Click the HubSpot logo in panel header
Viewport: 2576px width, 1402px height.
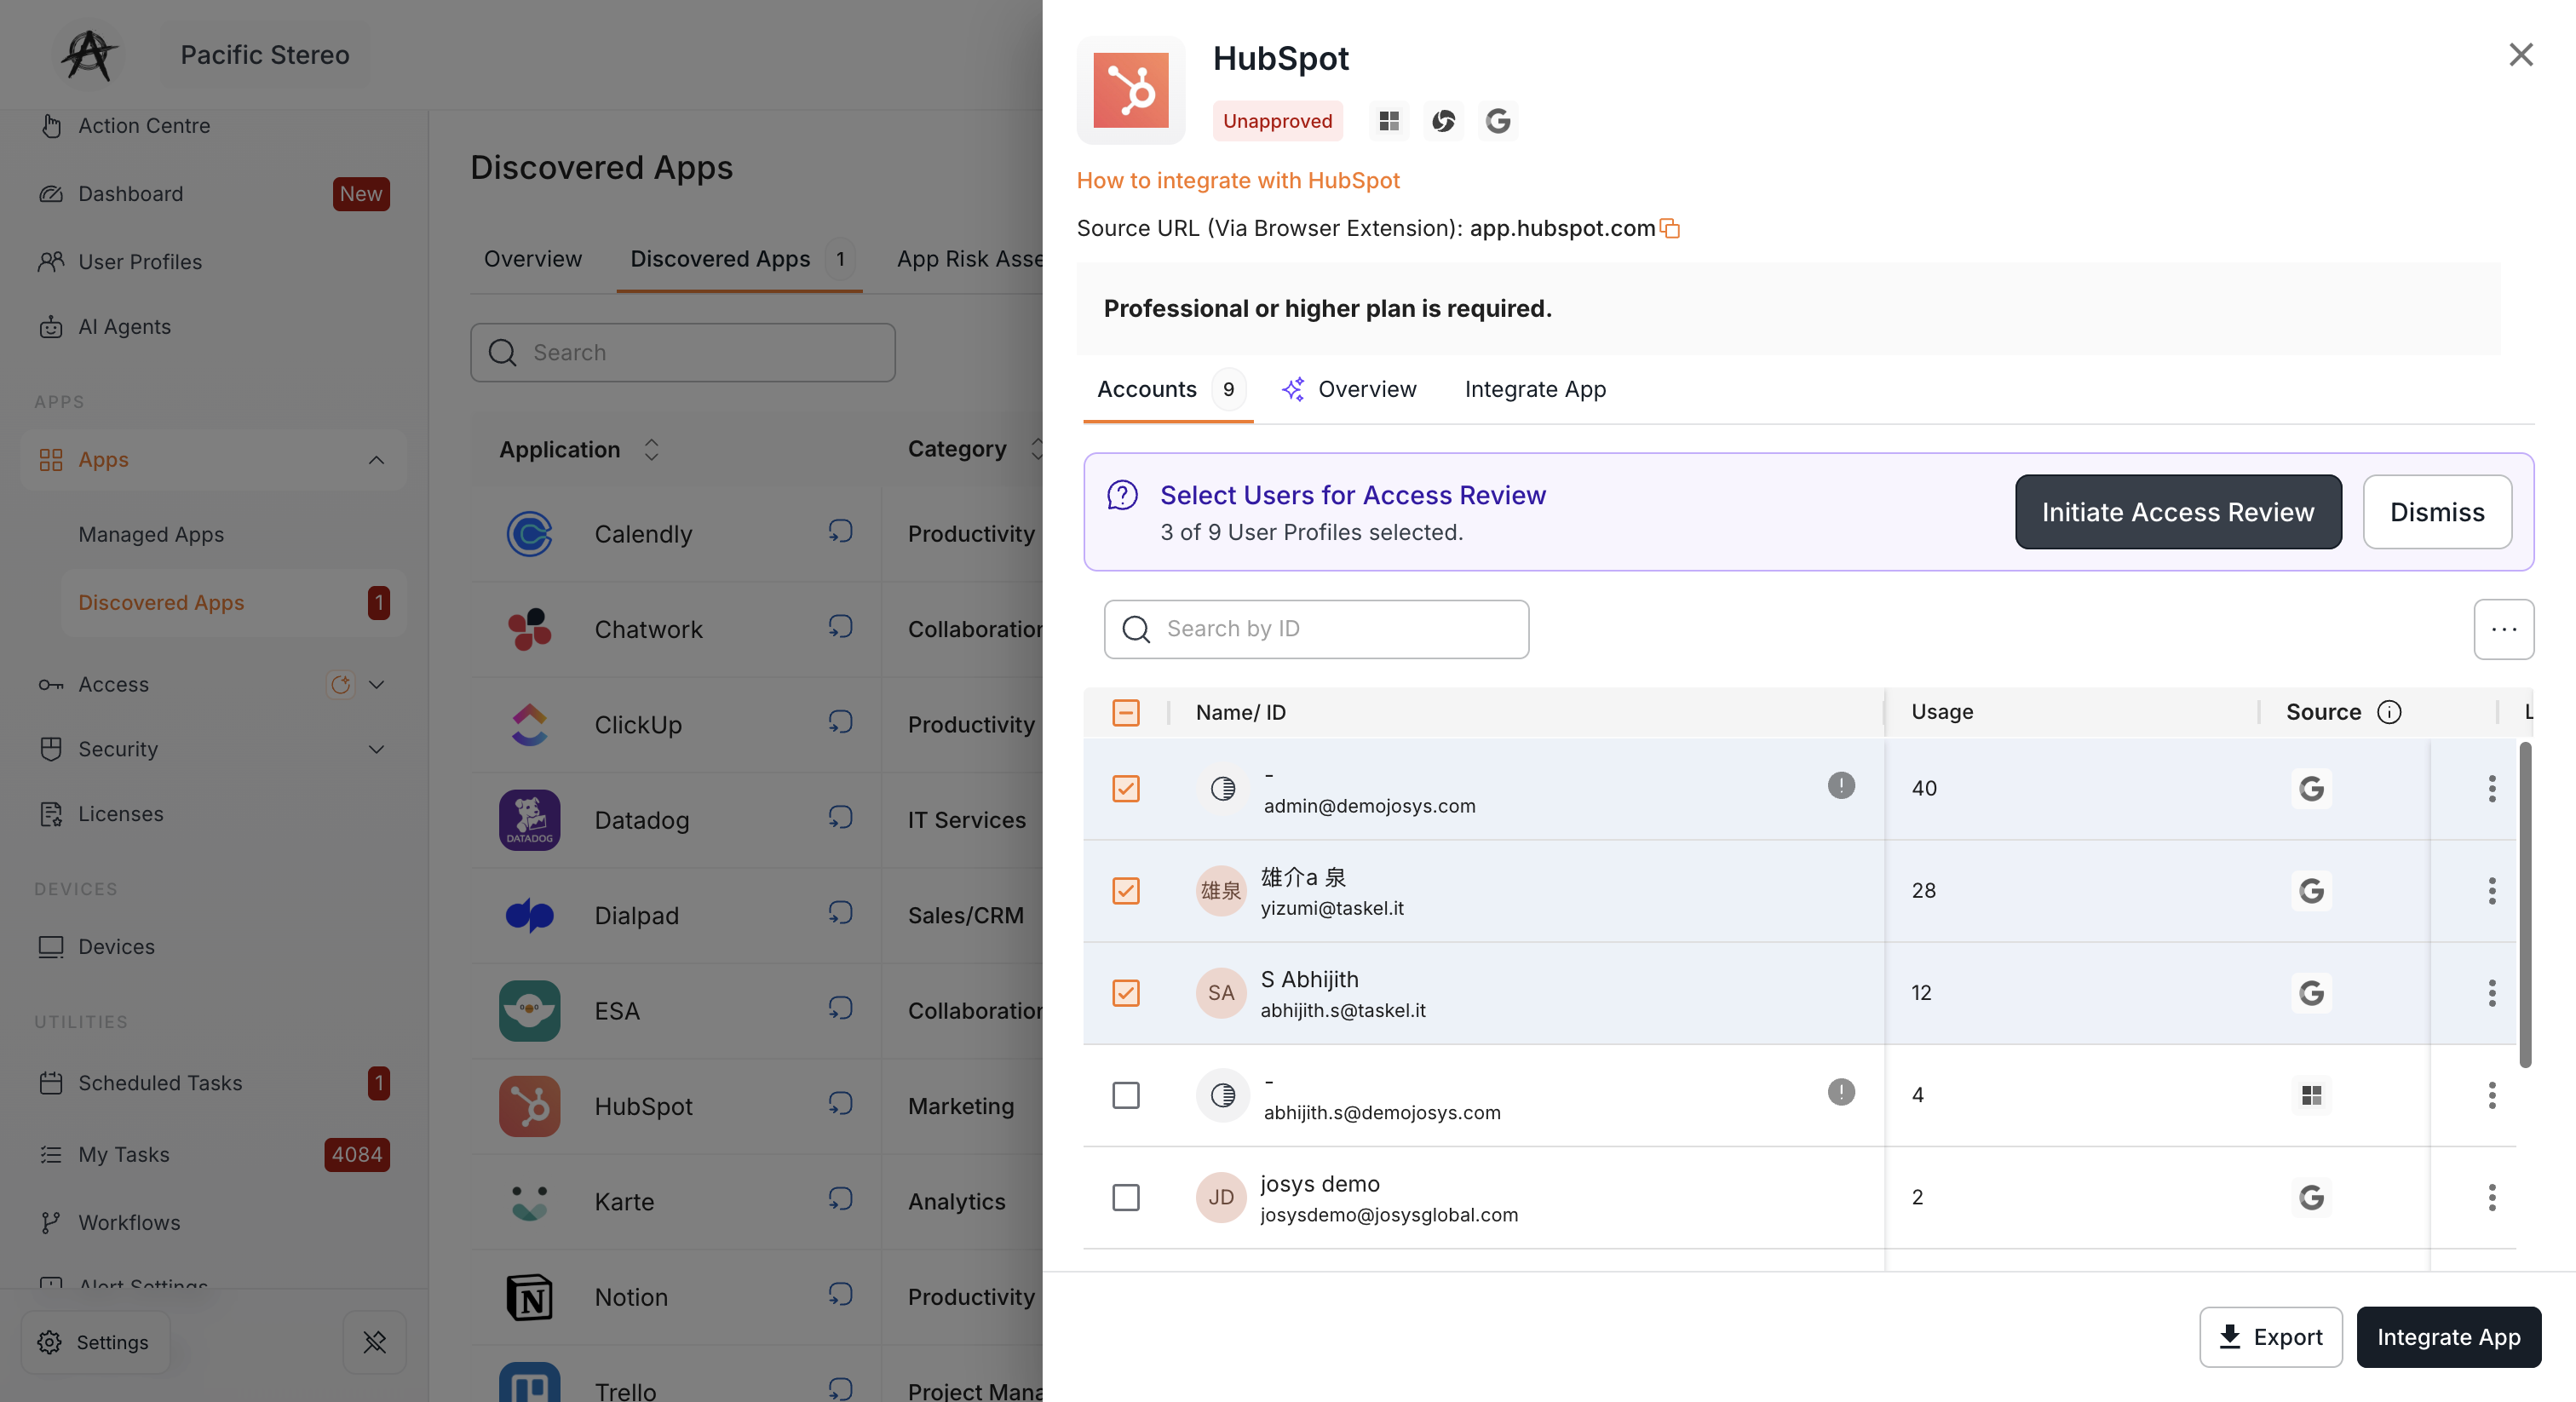tap(1131, 90)
